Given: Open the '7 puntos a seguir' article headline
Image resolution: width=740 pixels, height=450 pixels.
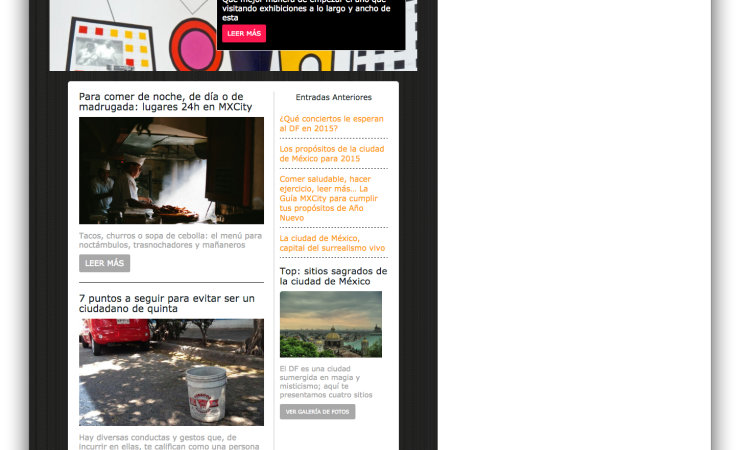Looking at the screenshot, I should [x=166, y=303].
